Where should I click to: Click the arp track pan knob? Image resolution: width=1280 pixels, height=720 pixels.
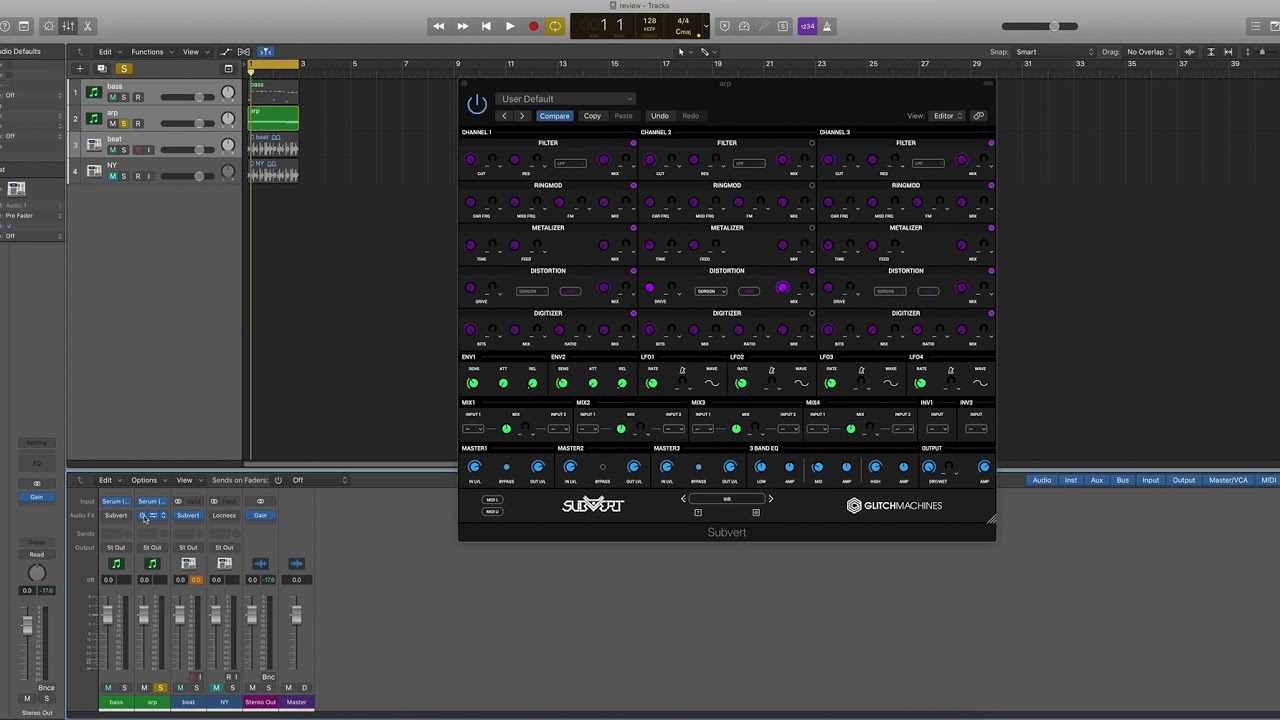228,119
